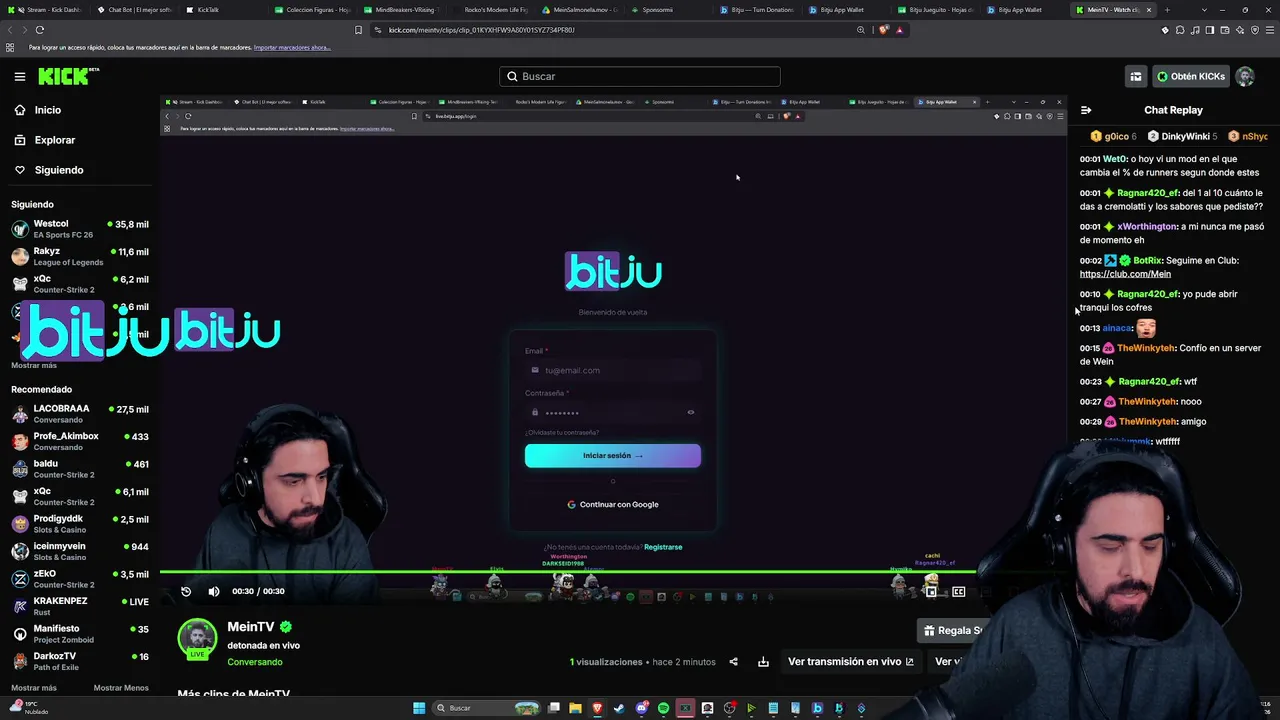Focus the browser address bar URL

(482, 30)
